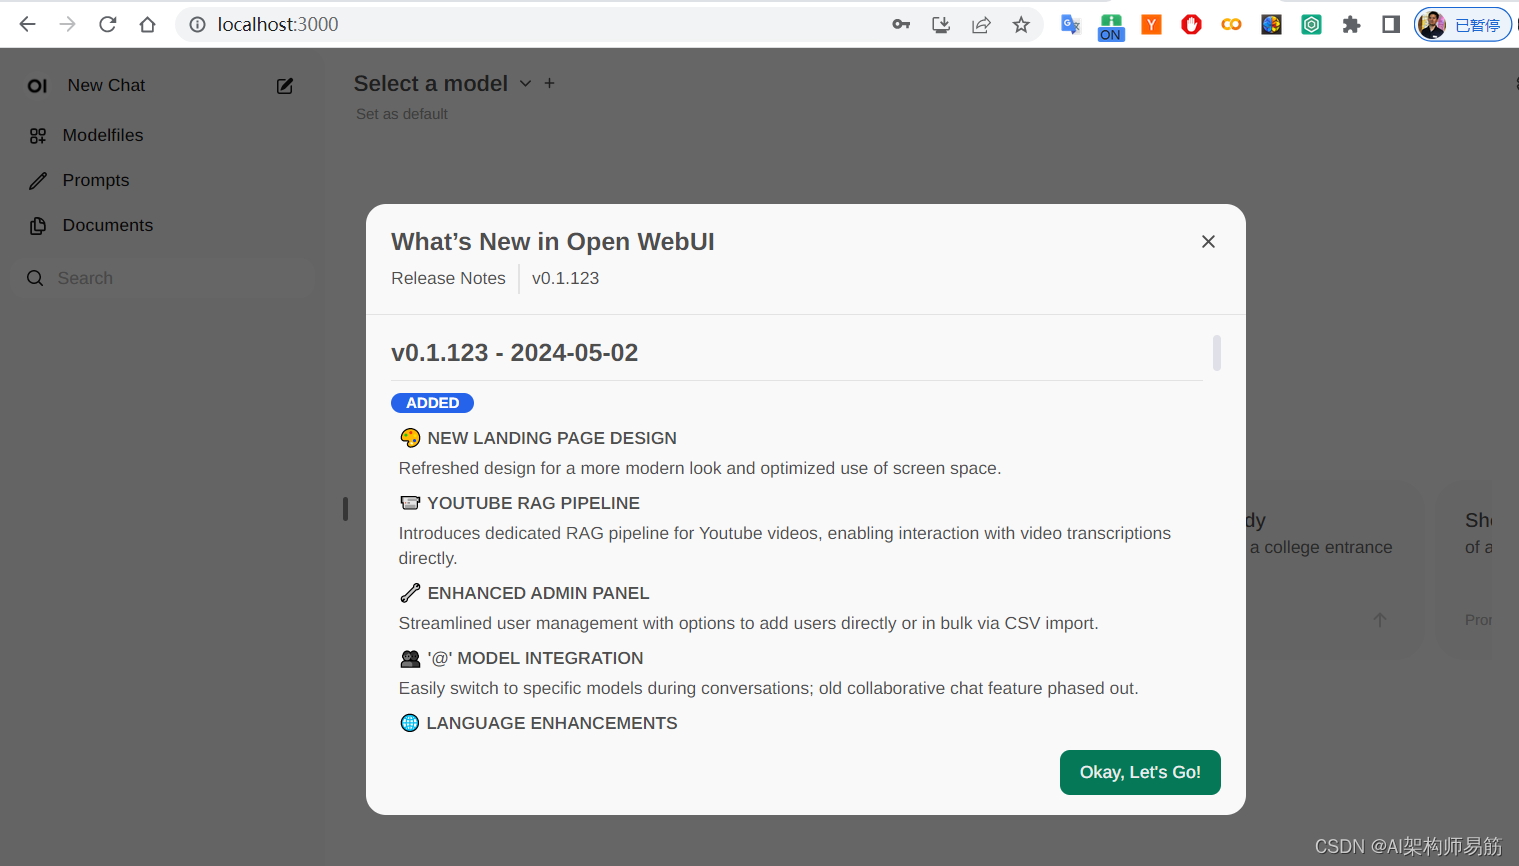Click the Modelfiles grid icon
Image resolution: width=1519 pixels, height=866 pixels.
(x=38, y=136)
